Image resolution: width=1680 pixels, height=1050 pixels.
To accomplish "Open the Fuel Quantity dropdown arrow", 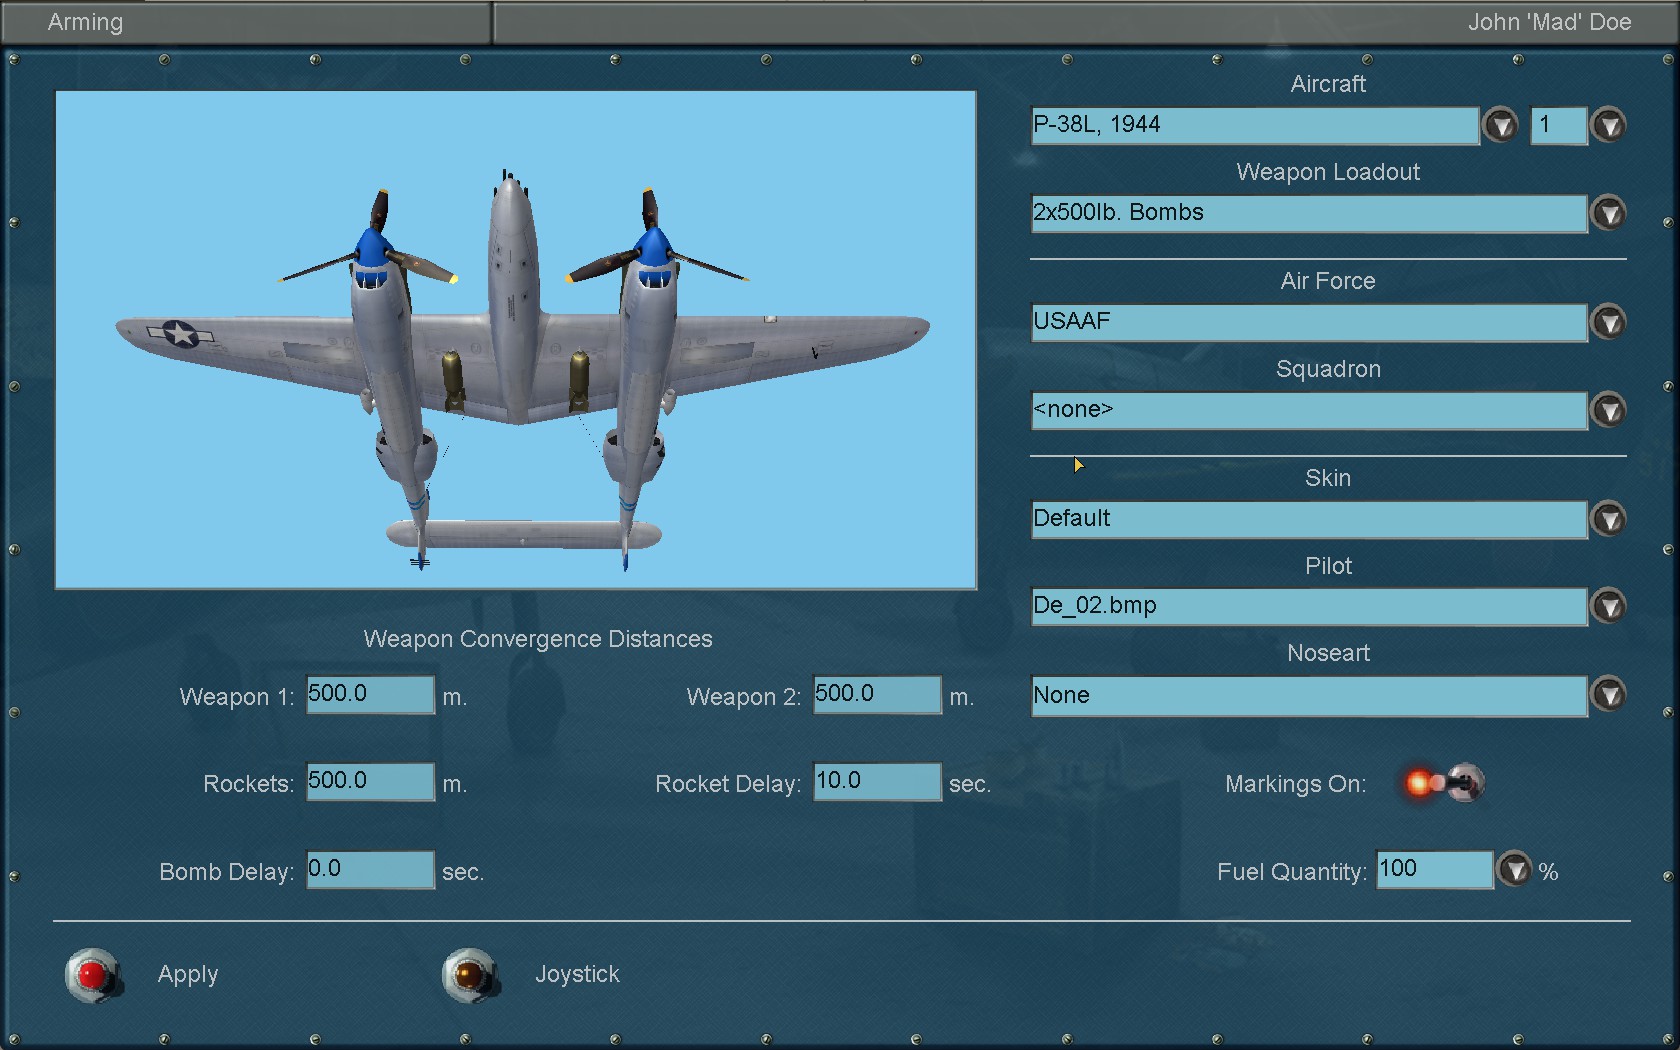I will pos(1514,870).
